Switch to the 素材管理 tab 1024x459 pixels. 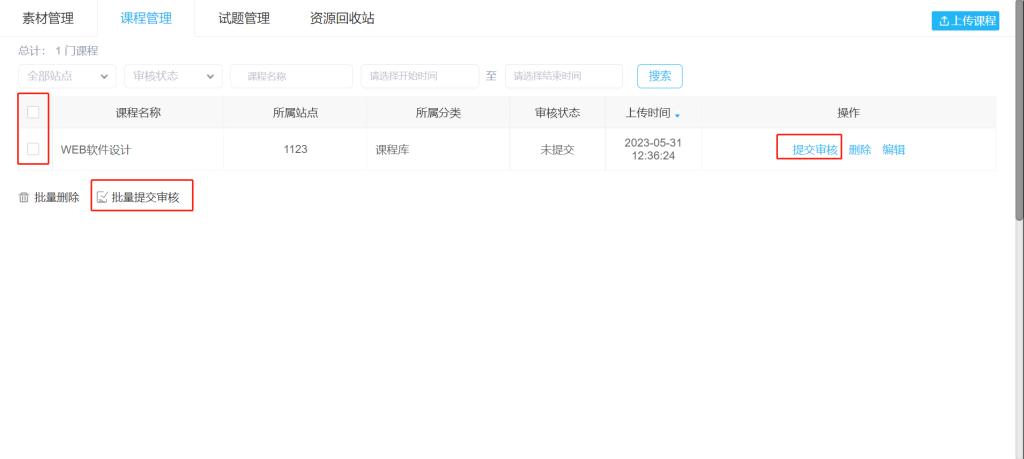coord(48,18)
